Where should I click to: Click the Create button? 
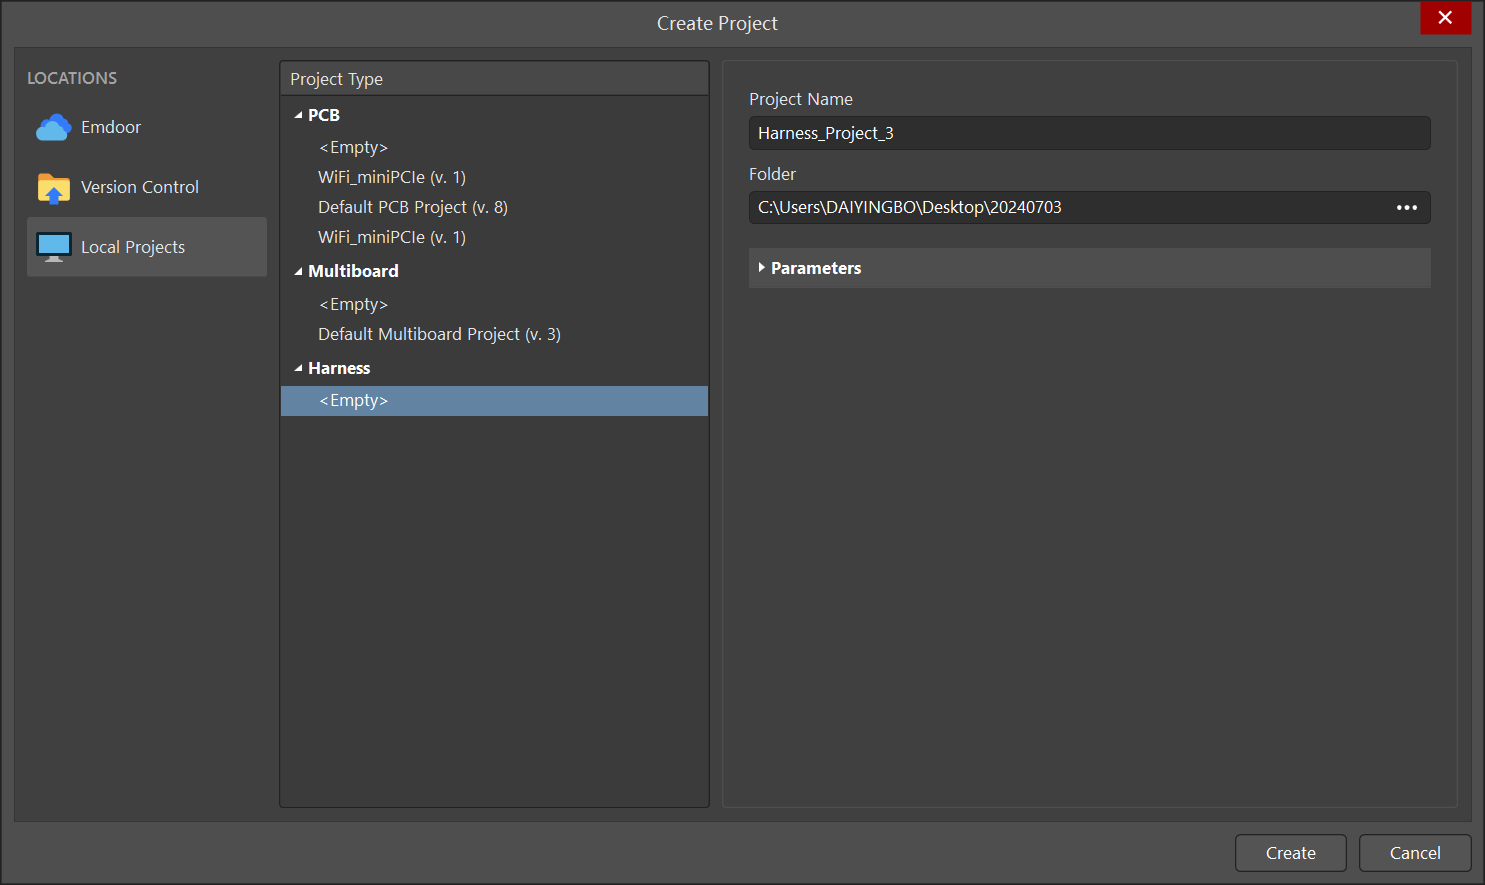[x=1290, y=853]
